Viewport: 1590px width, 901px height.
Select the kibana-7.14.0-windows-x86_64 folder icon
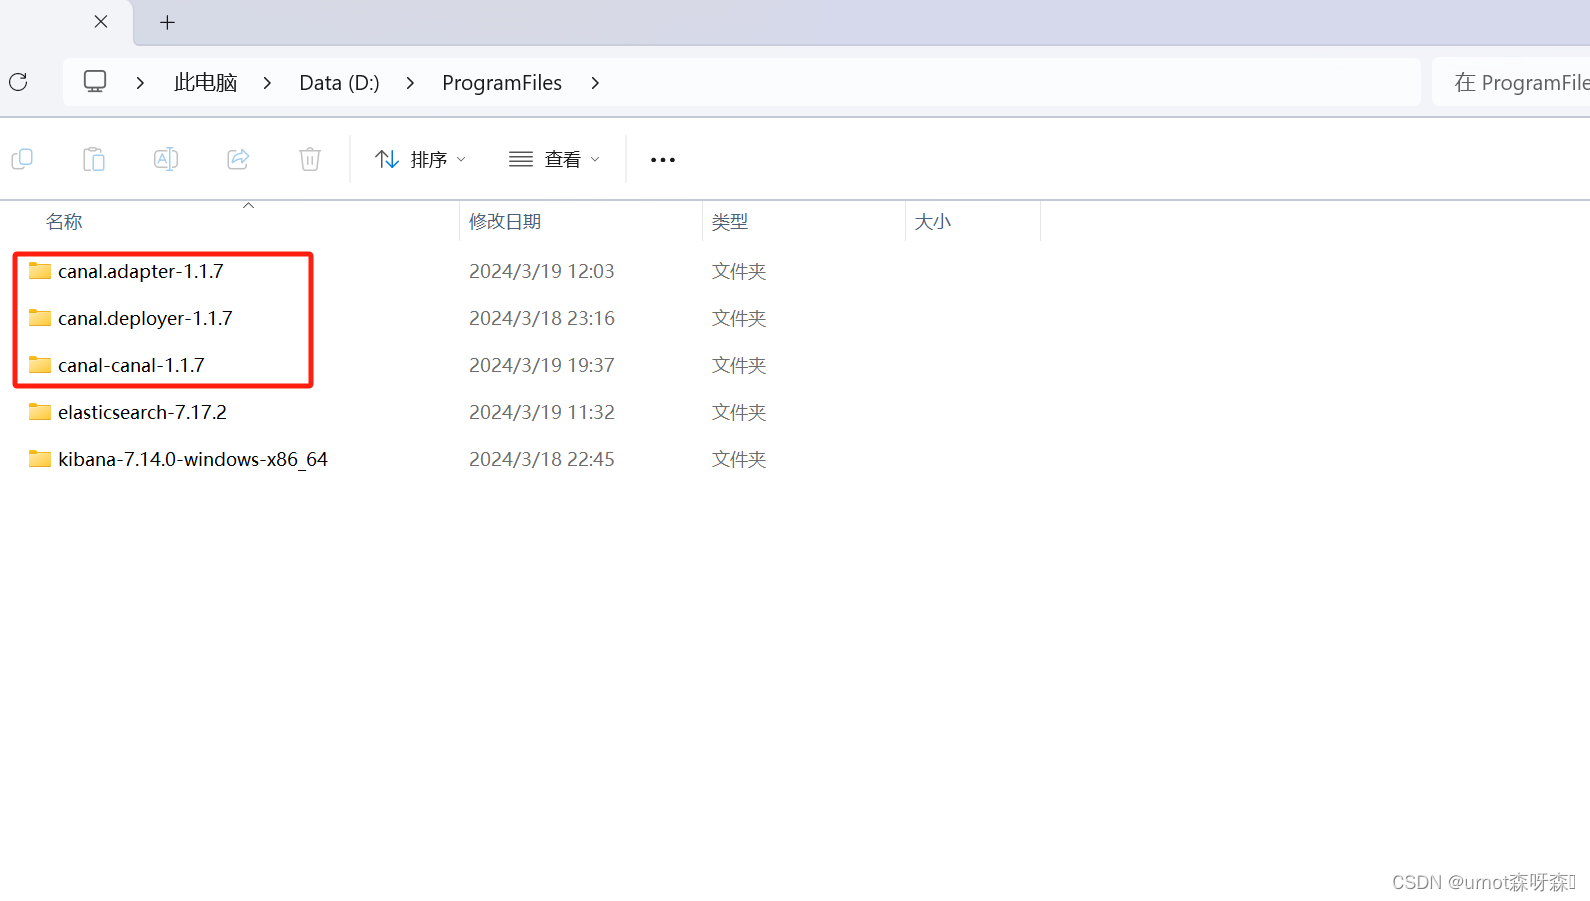point(40,459)
